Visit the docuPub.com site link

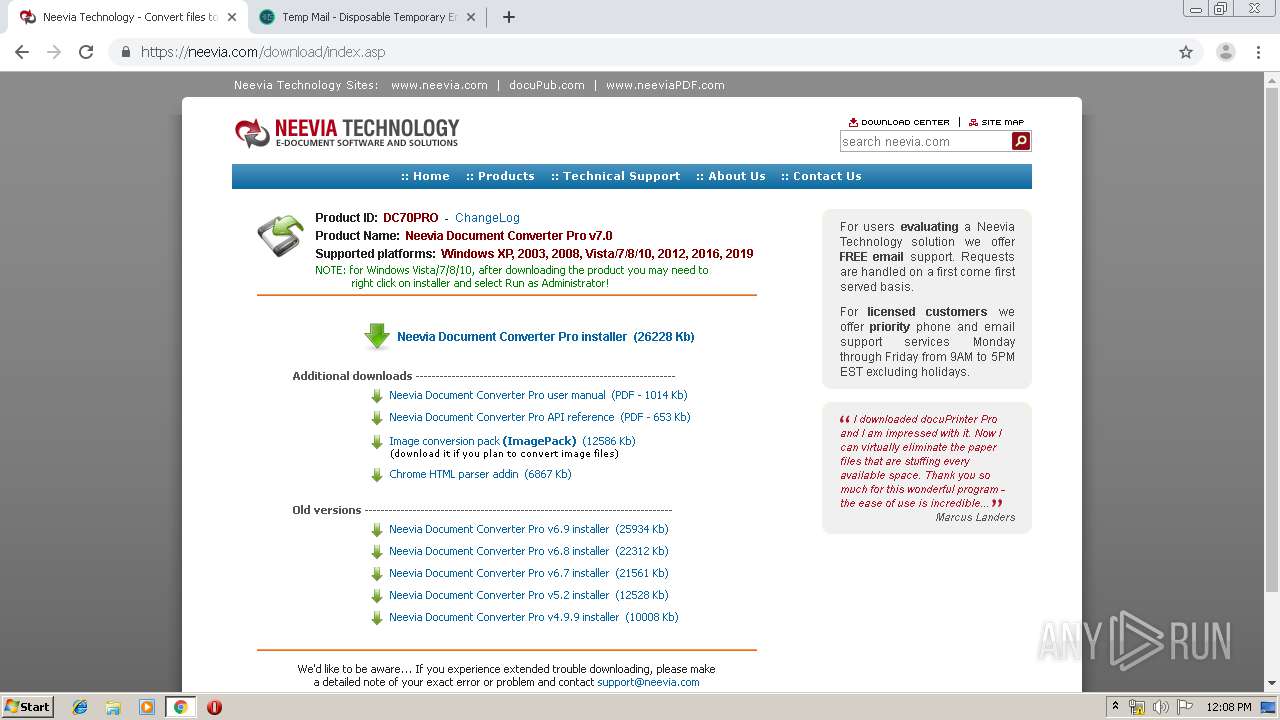546,85
